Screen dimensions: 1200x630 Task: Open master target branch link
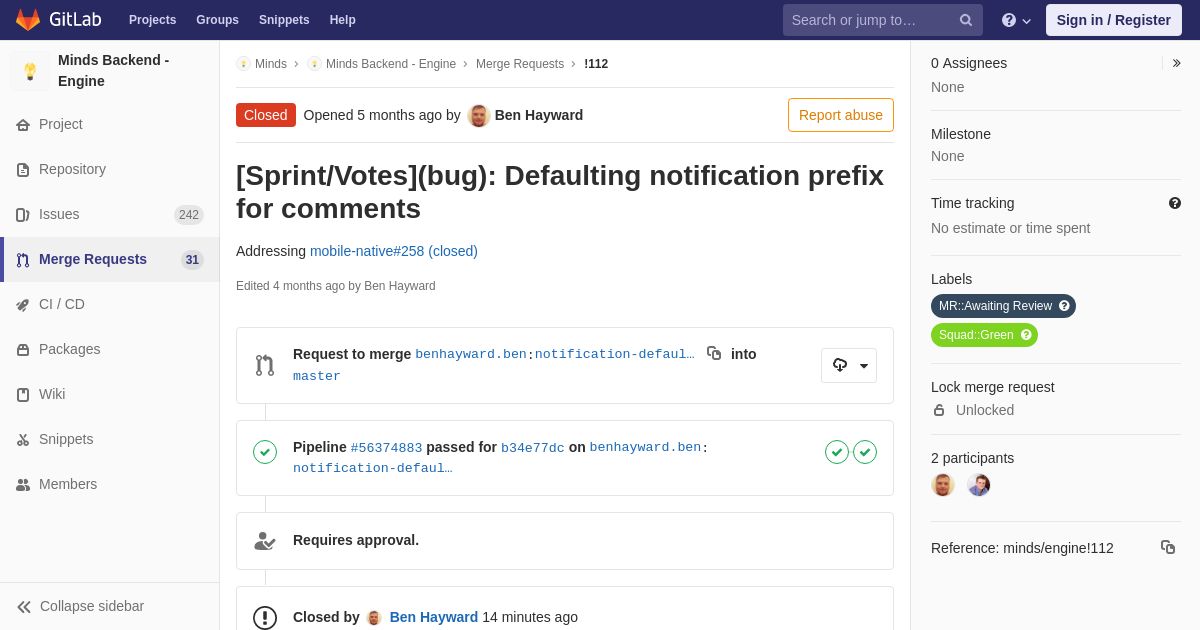(x=317, y=376)
